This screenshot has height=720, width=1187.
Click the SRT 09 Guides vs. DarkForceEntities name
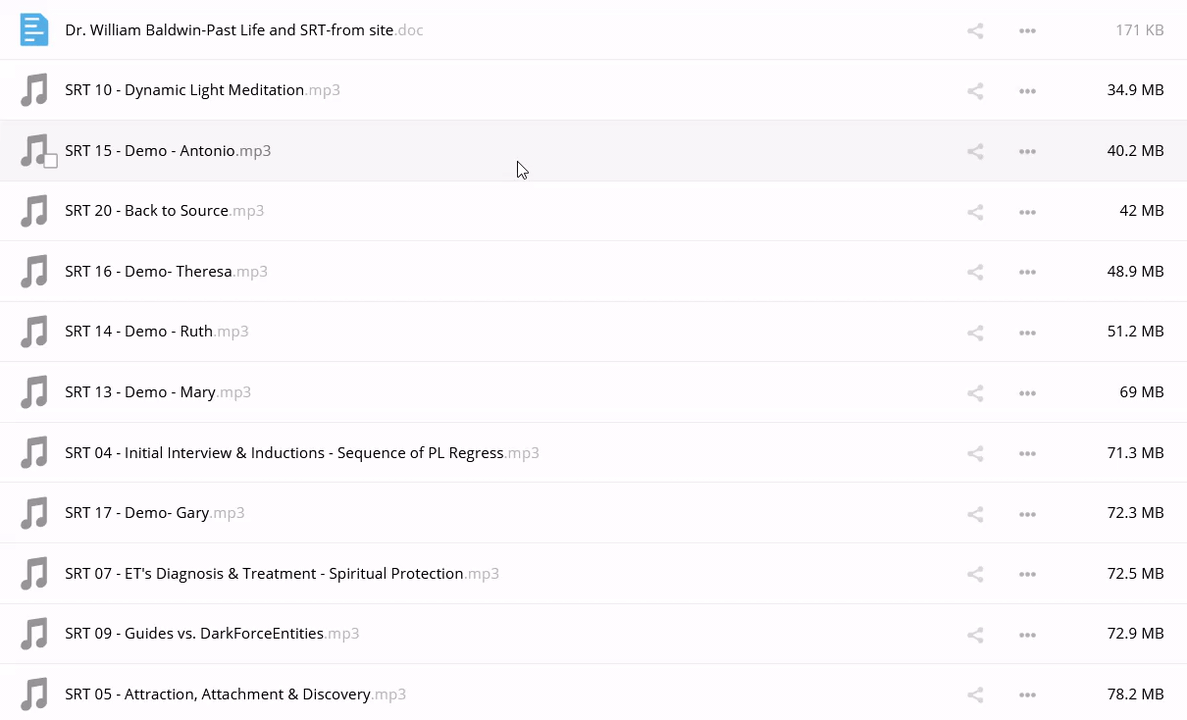(x=194, y=633)
